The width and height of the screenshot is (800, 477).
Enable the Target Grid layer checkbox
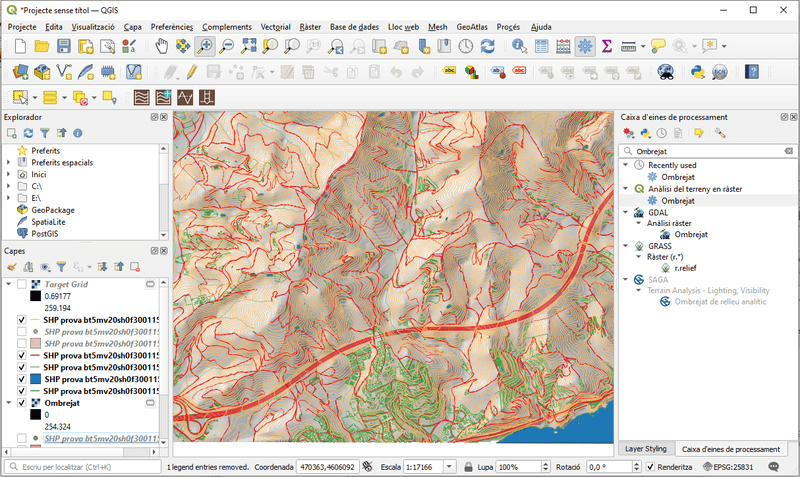[x=22, y=285]
